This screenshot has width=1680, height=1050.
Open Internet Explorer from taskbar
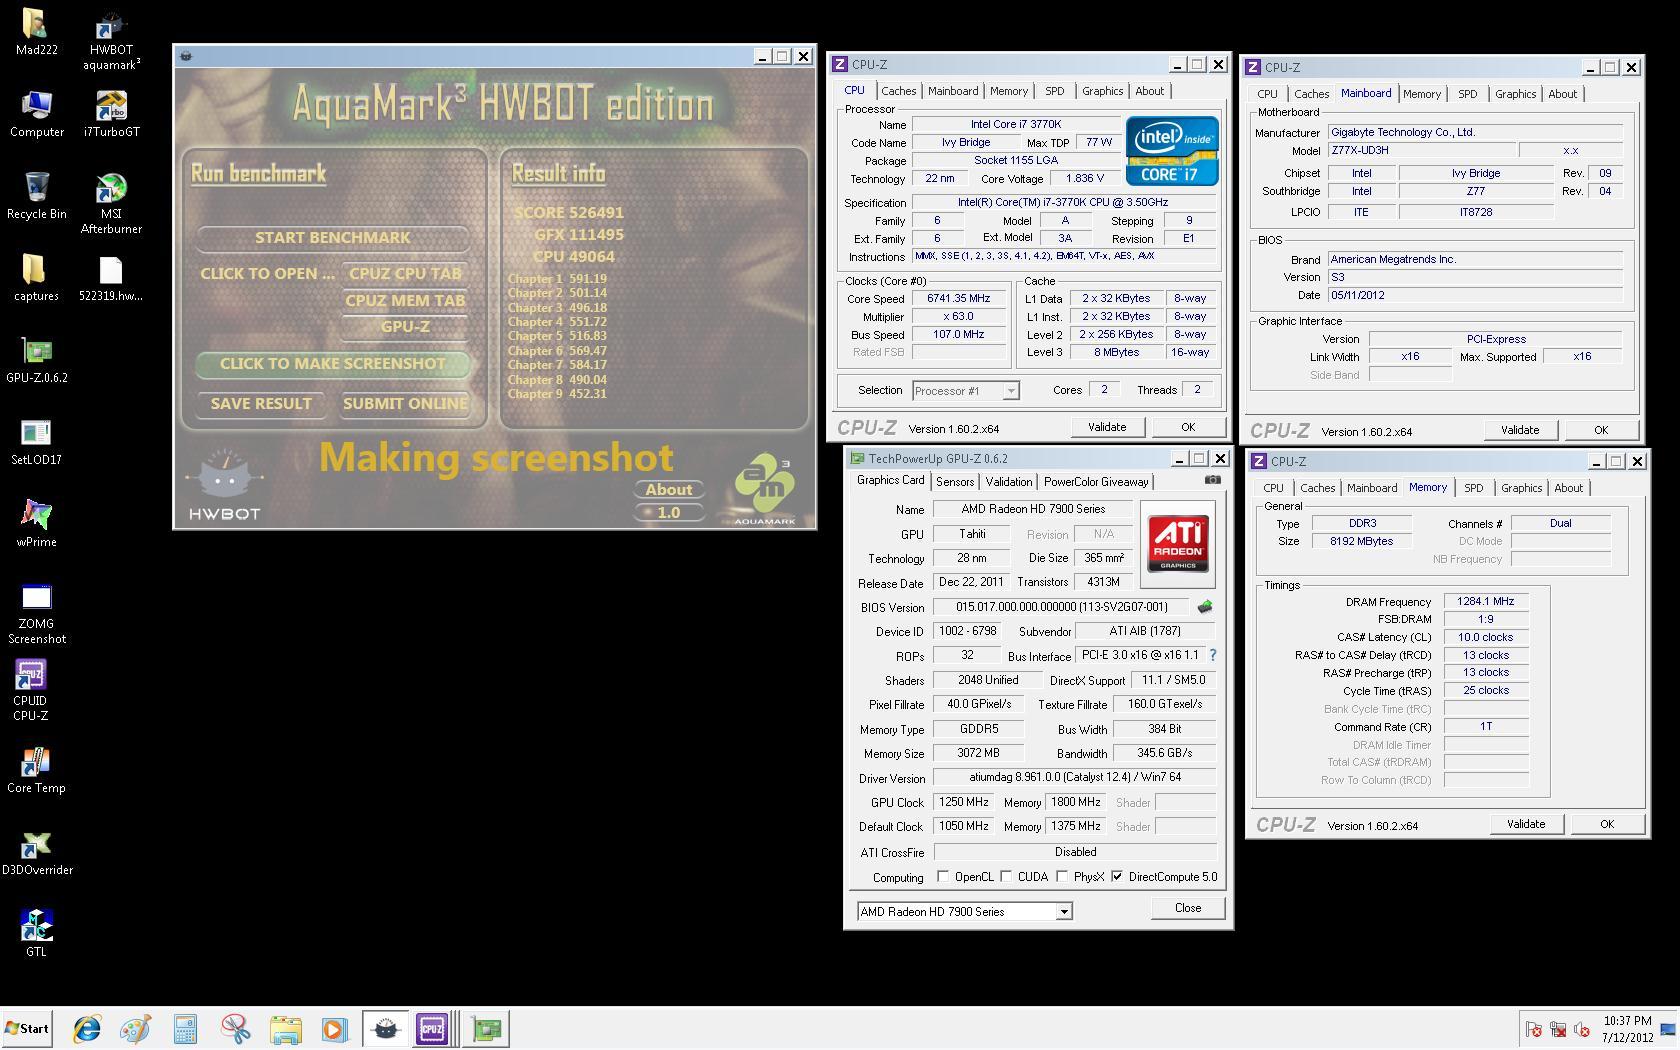87,1029
